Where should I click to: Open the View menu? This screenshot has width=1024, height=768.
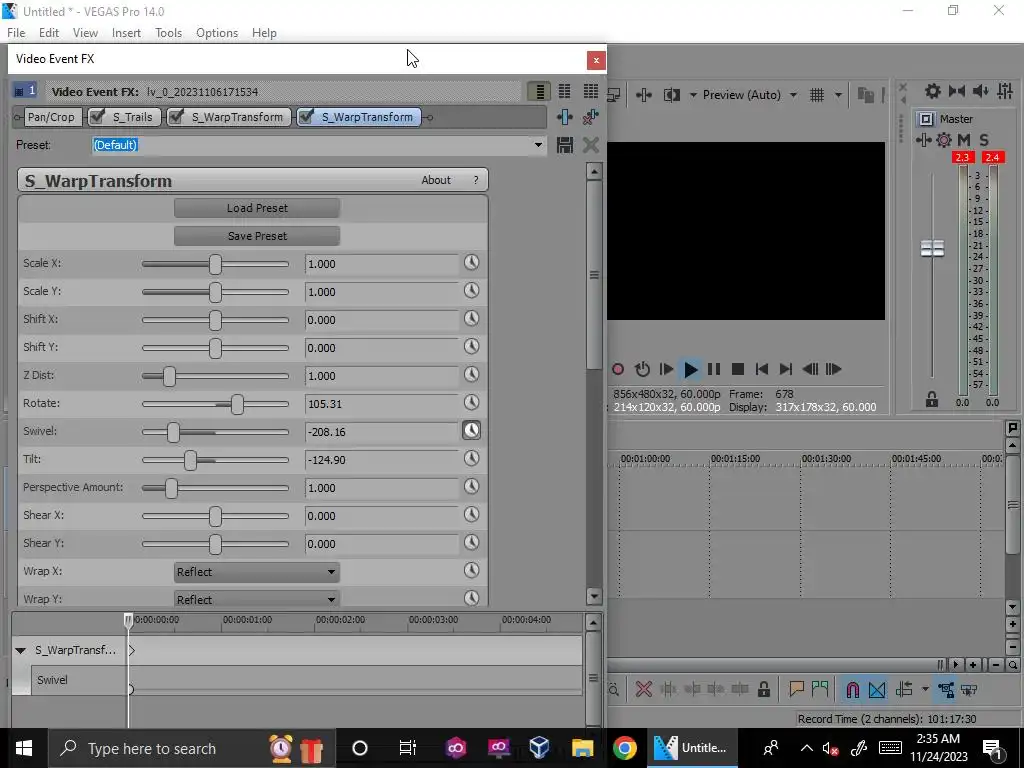tap(85, 33)
